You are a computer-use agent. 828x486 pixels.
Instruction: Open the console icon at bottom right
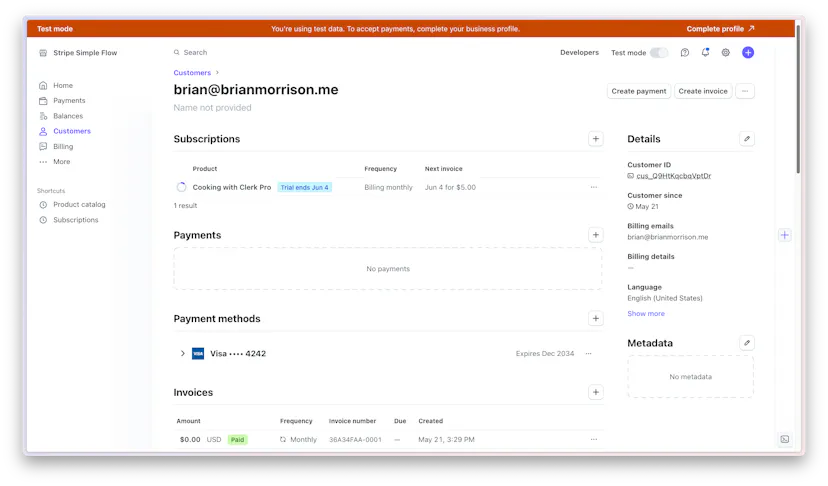[x=785, y=440]
